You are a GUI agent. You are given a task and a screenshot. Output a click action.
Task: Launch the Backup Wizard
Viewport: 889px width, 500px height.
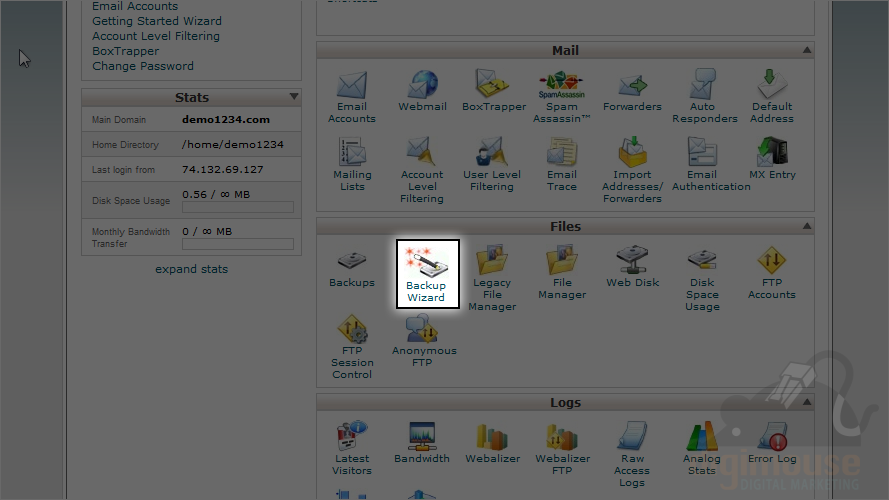coord(427,274)
